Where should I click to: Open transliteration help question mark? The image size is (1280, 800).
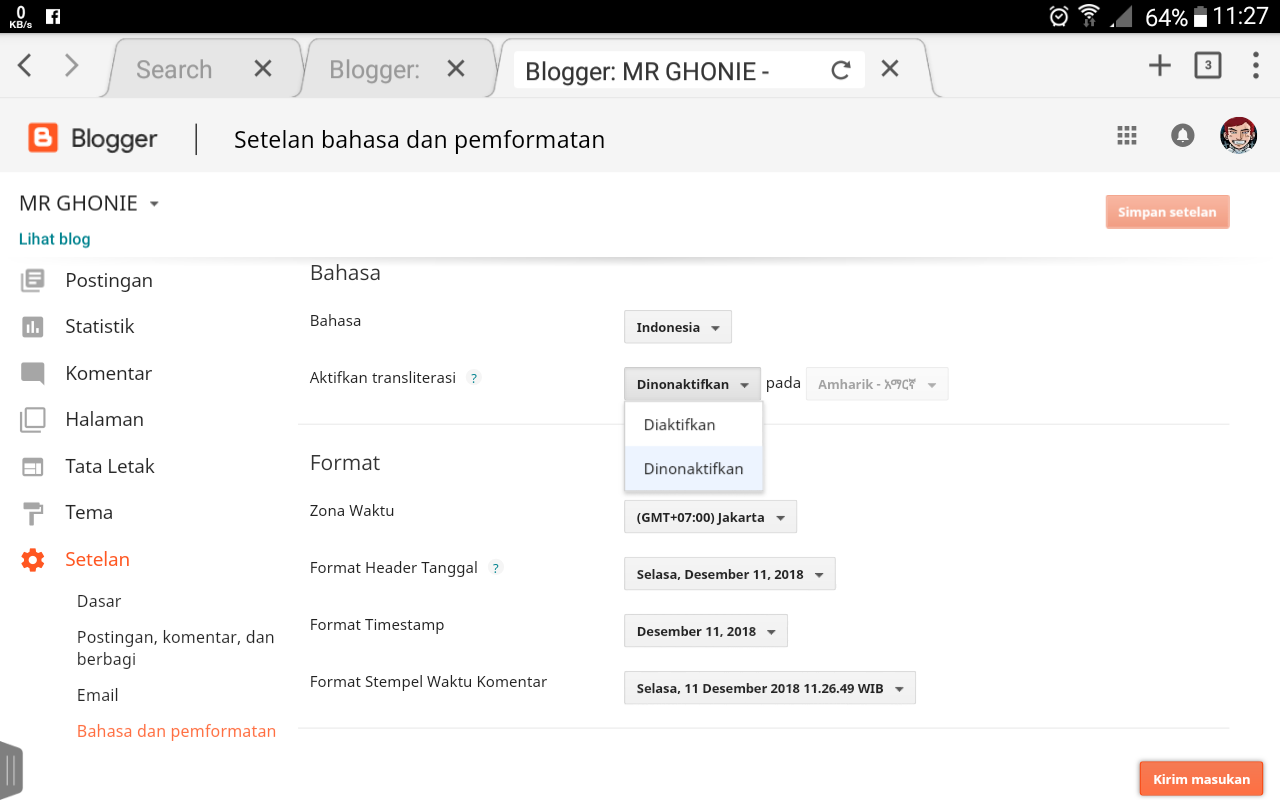[x=474, y=378]
